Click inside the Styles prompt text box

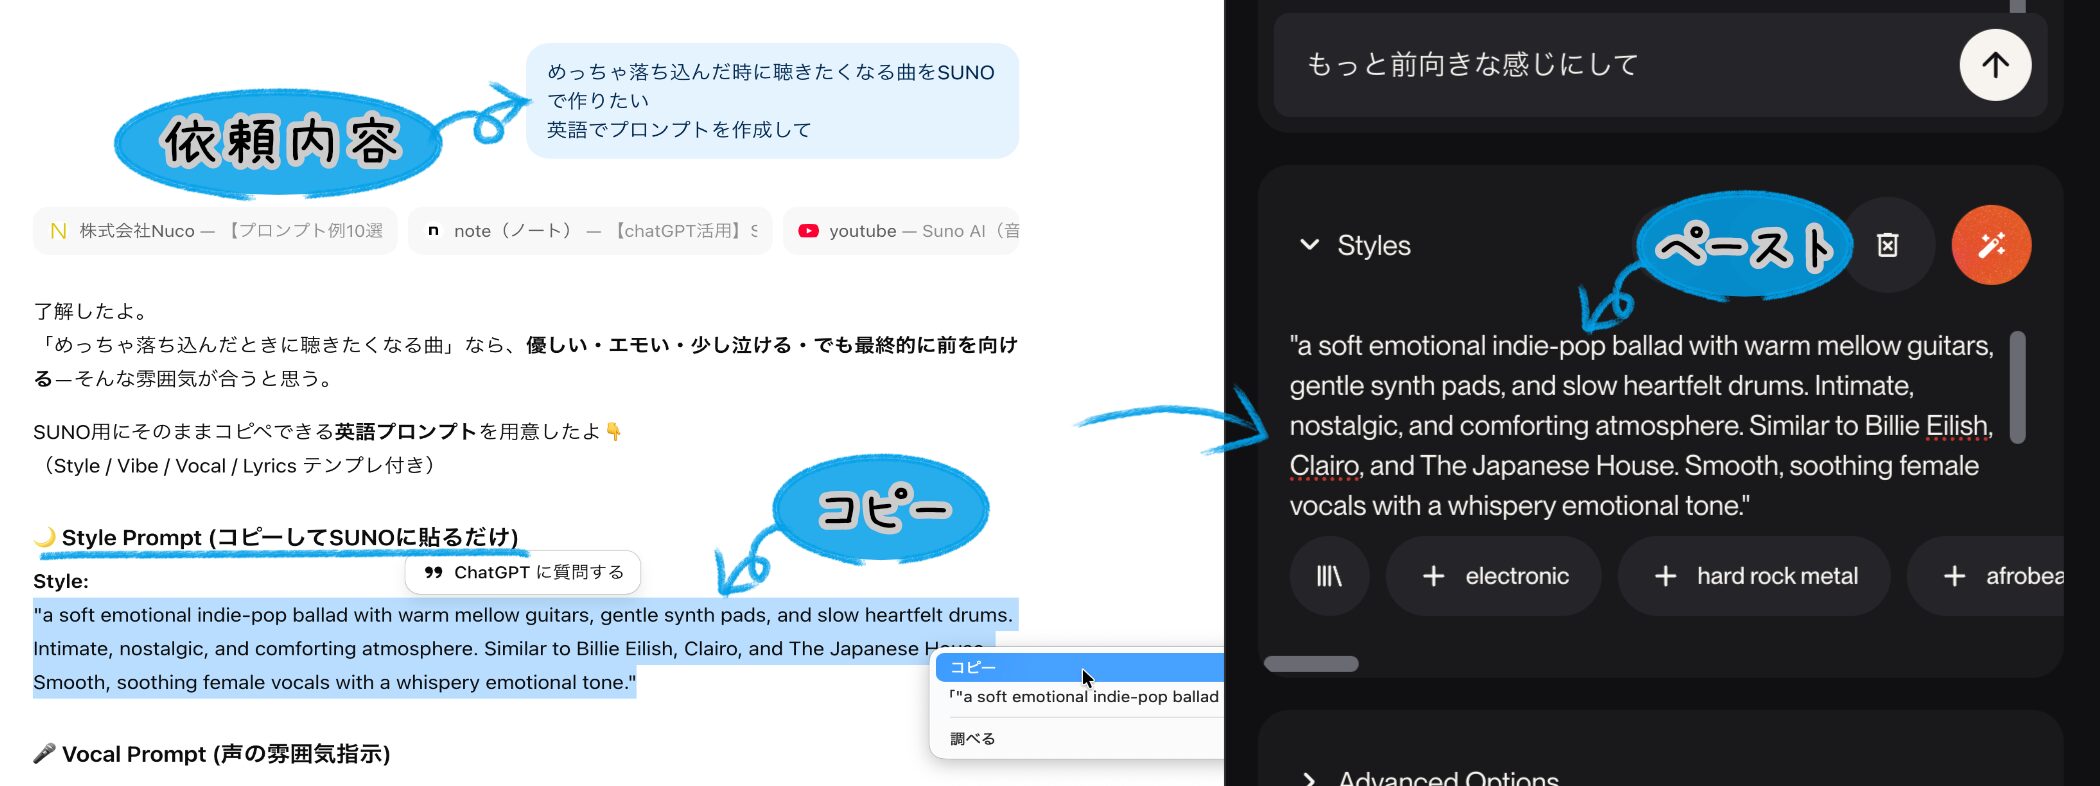pos(1640,425)
